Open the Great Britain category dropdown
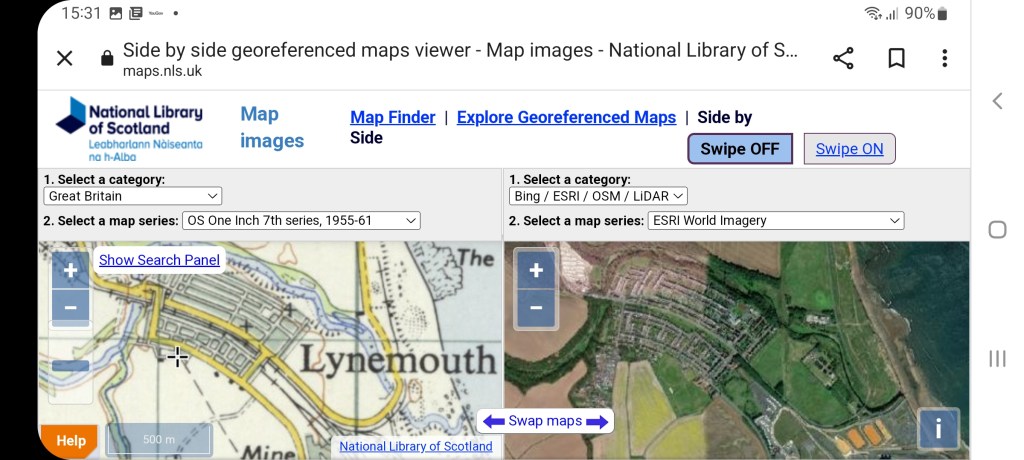1024x460 pixels. [x=133, y=196]
